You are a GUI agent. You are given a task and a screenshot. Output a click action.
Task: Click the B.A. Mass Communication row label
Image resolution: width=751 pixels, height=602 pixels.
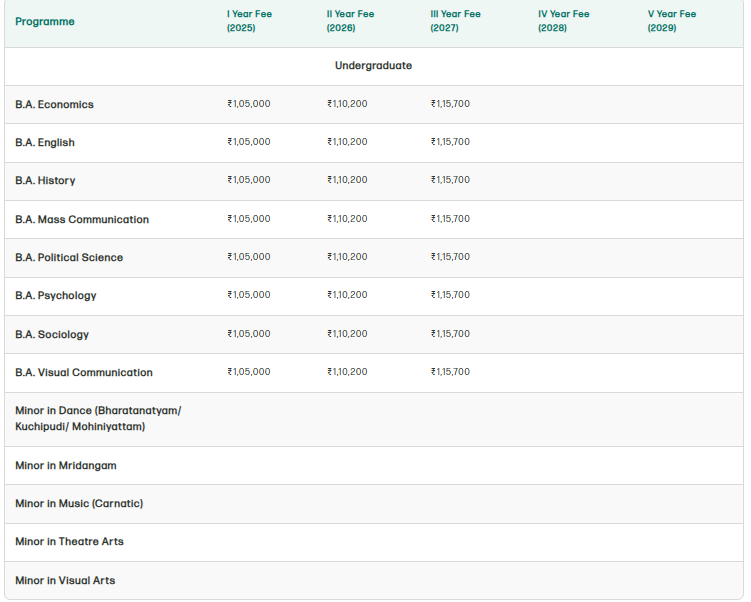click(82, 220)
